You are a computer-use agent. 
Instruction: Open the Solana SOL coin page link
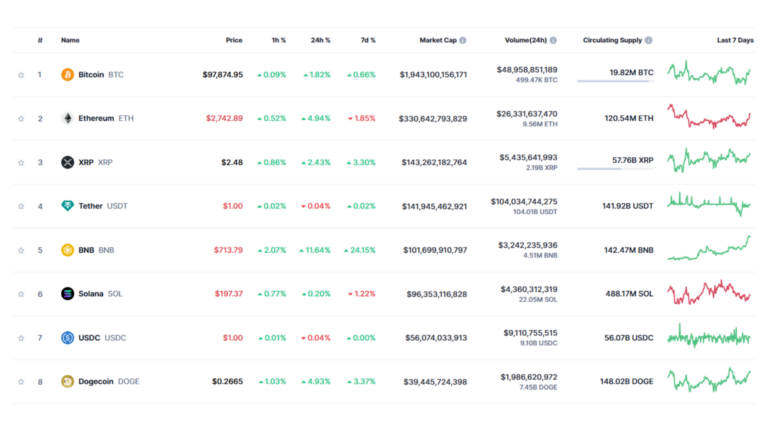(102, 294)
